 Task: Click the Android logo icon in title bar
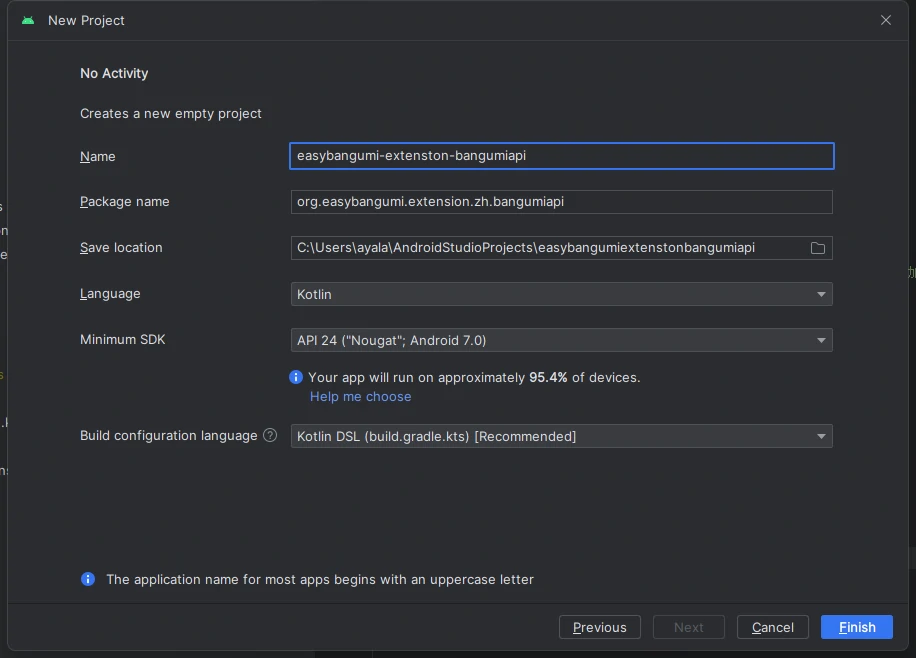pyautogui.click(x=28, y=20)
